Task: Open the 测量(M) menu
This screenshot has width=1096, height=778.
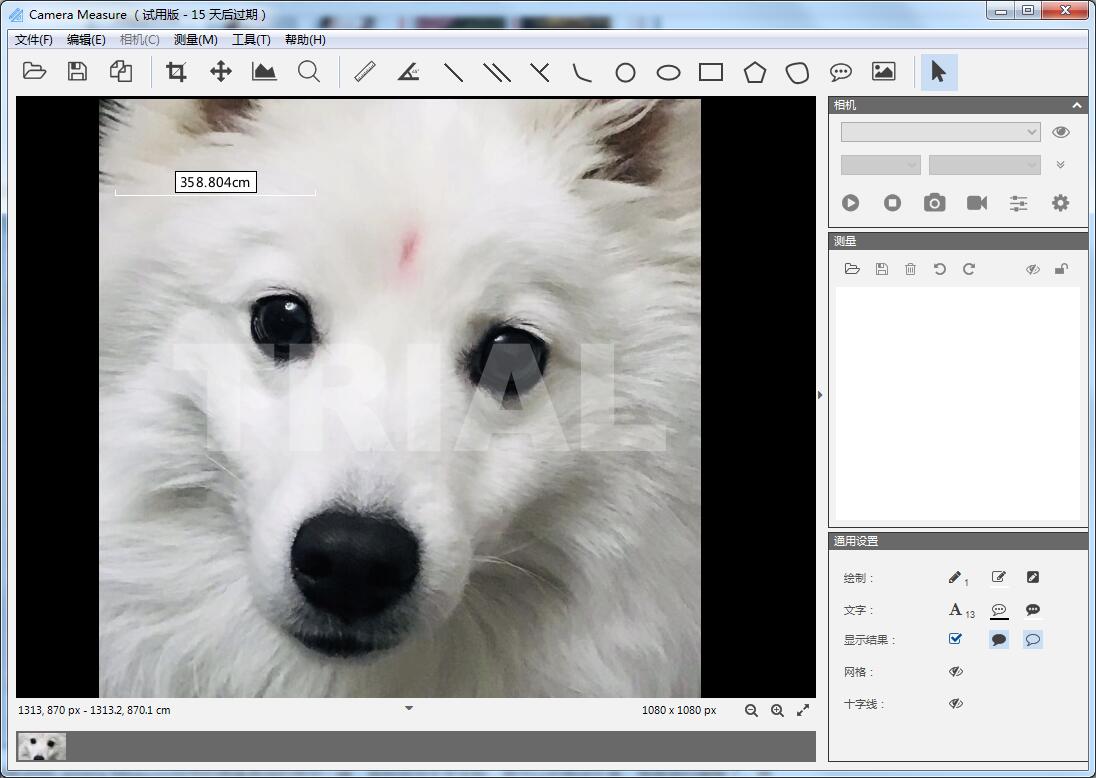Action: pyautogui.click(x=195, y=40)
